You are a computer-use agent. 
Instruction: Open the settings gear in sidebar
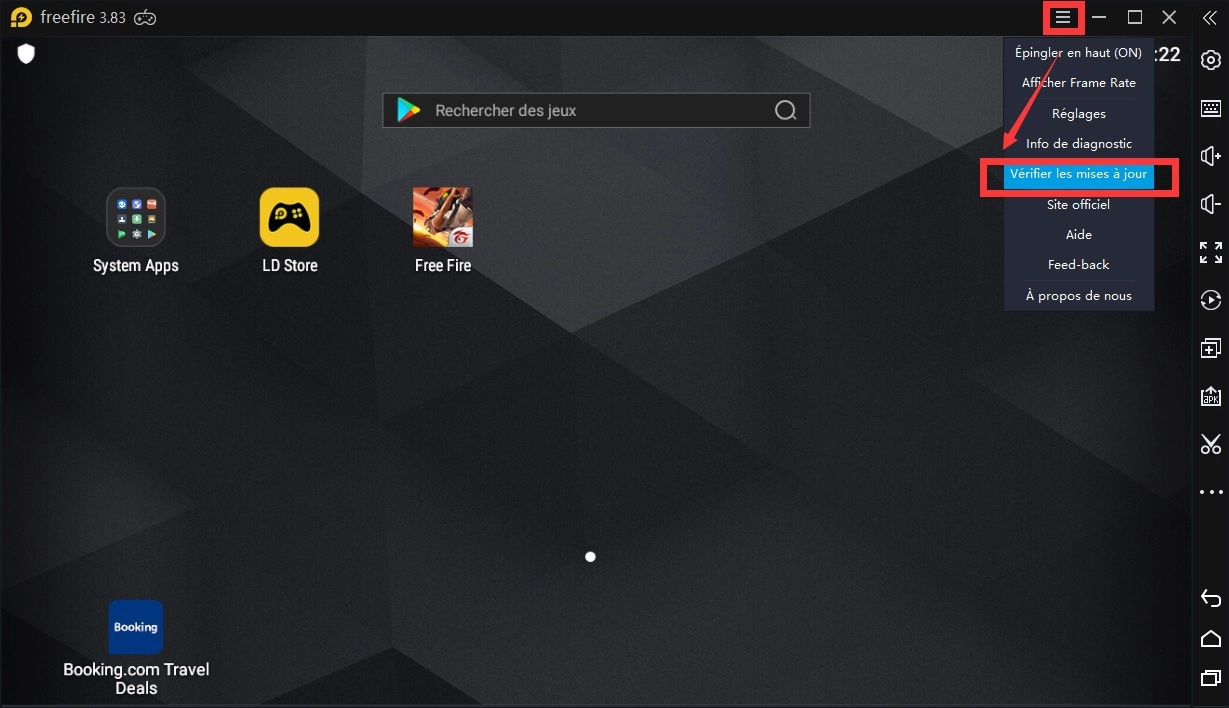tap(1211, 60)
